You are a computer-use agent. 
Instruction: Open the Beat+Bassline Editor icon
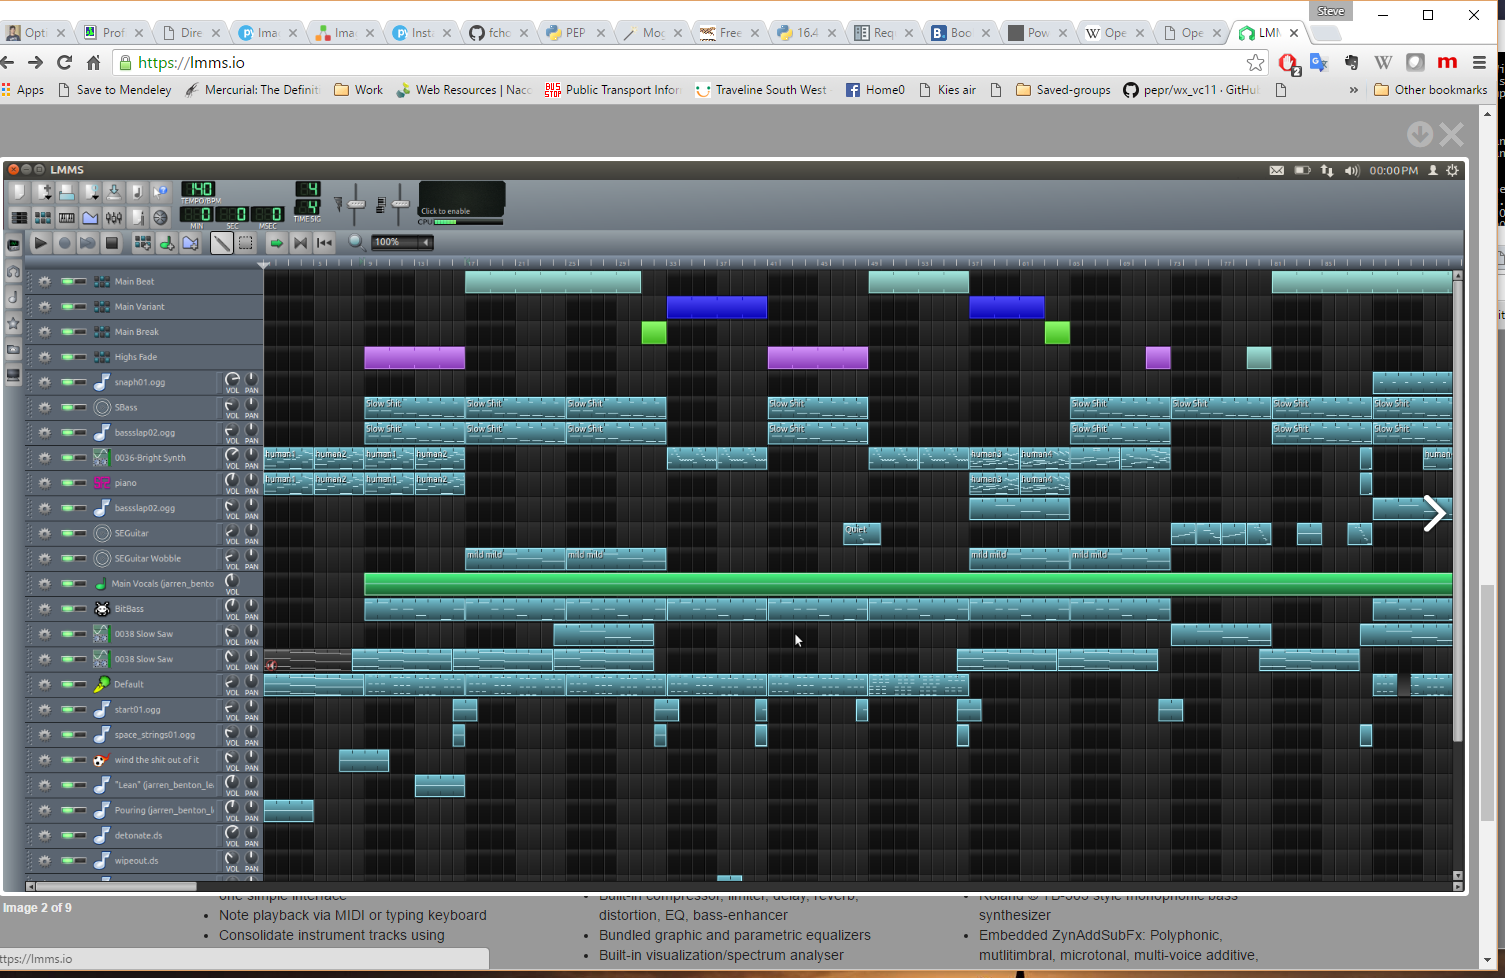(43, 217)
